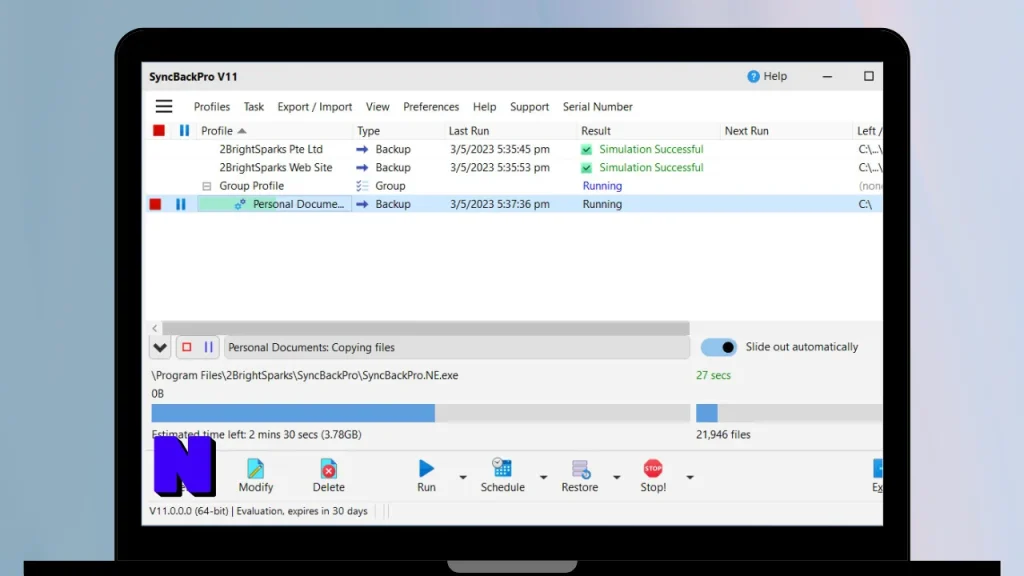Click the Stop! sign icon
This screenshot has width=1024, height=576.
pyautogui.click(x=653, y=468)
